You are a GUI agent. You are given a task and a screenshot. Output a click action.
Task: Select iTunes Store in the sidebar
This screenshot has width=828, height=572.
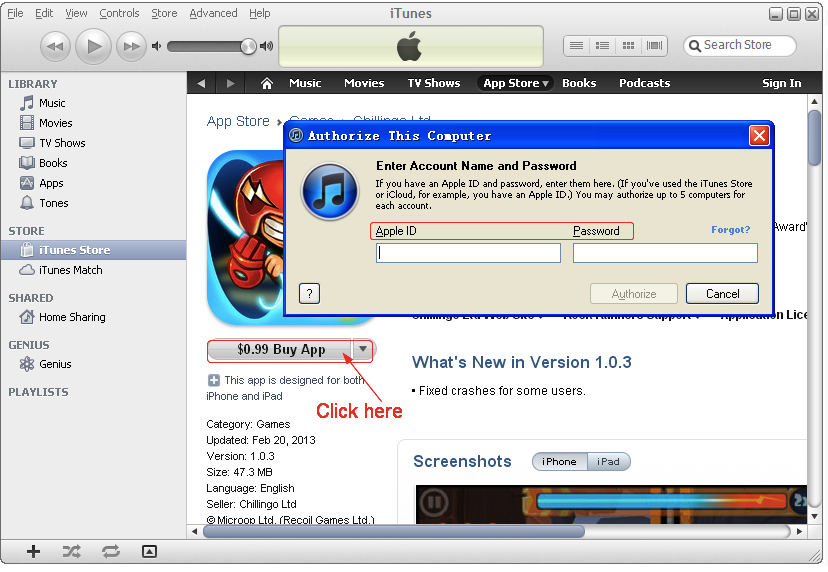93,250
